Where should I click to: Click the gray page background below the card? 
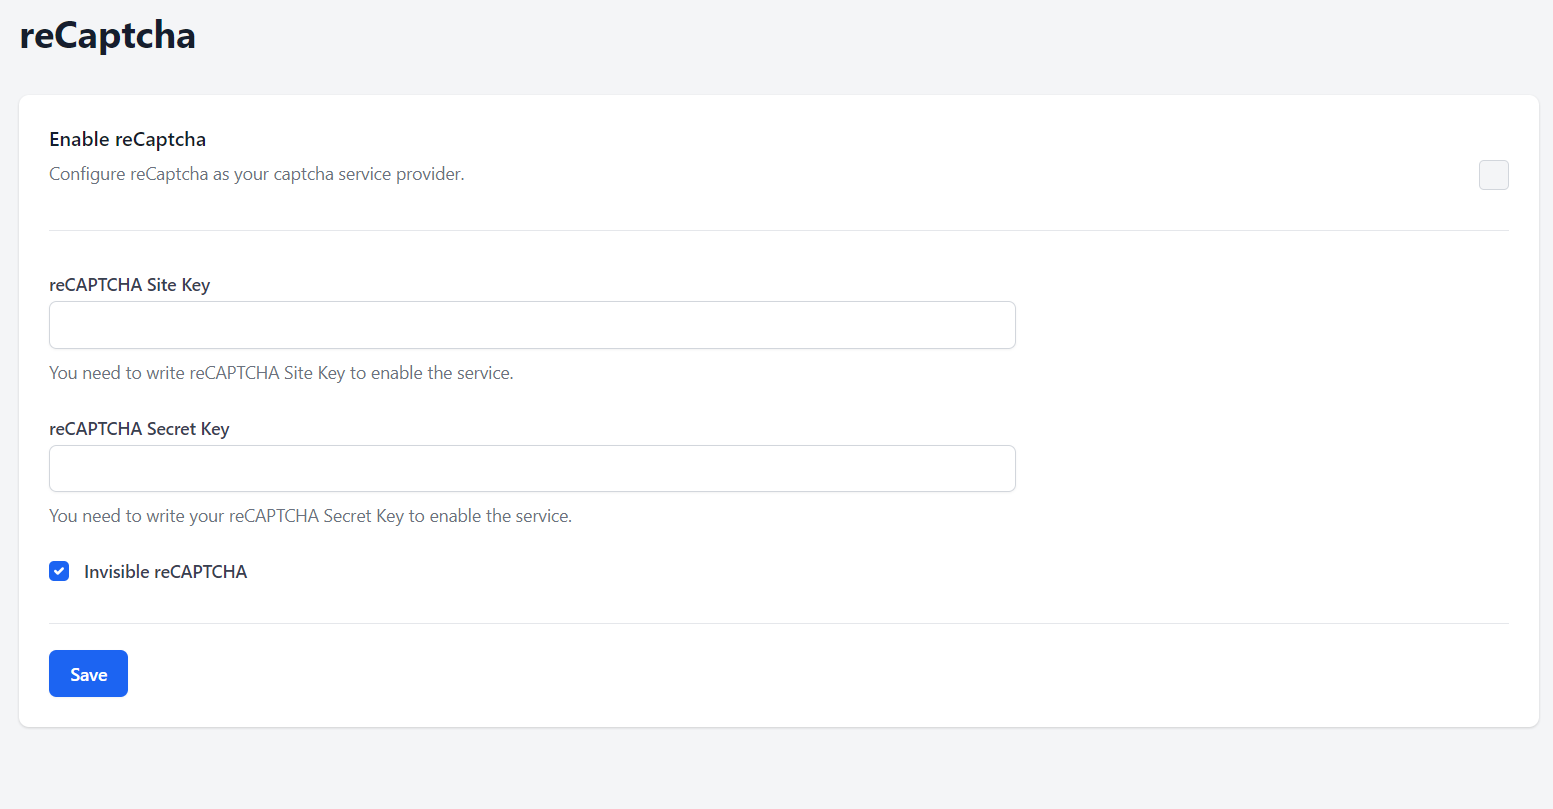pyautogui.click(x=778, y=770)
